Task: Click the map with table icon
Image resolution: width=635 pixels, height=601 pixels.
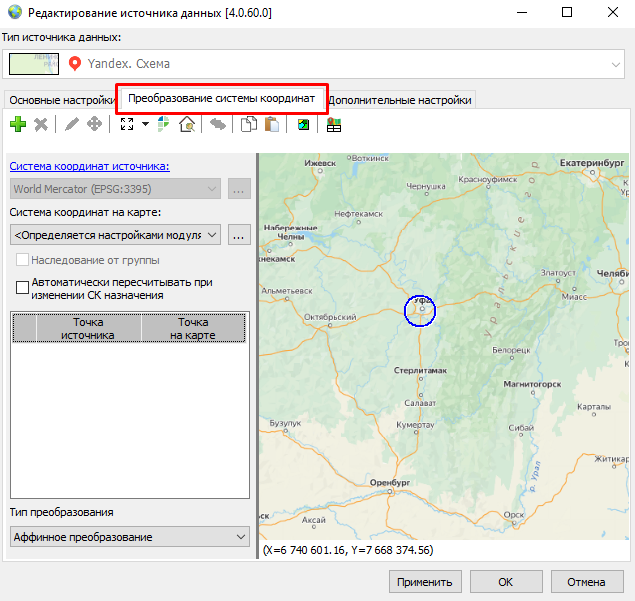Action: pyautogui.click(x=334, y=125)
